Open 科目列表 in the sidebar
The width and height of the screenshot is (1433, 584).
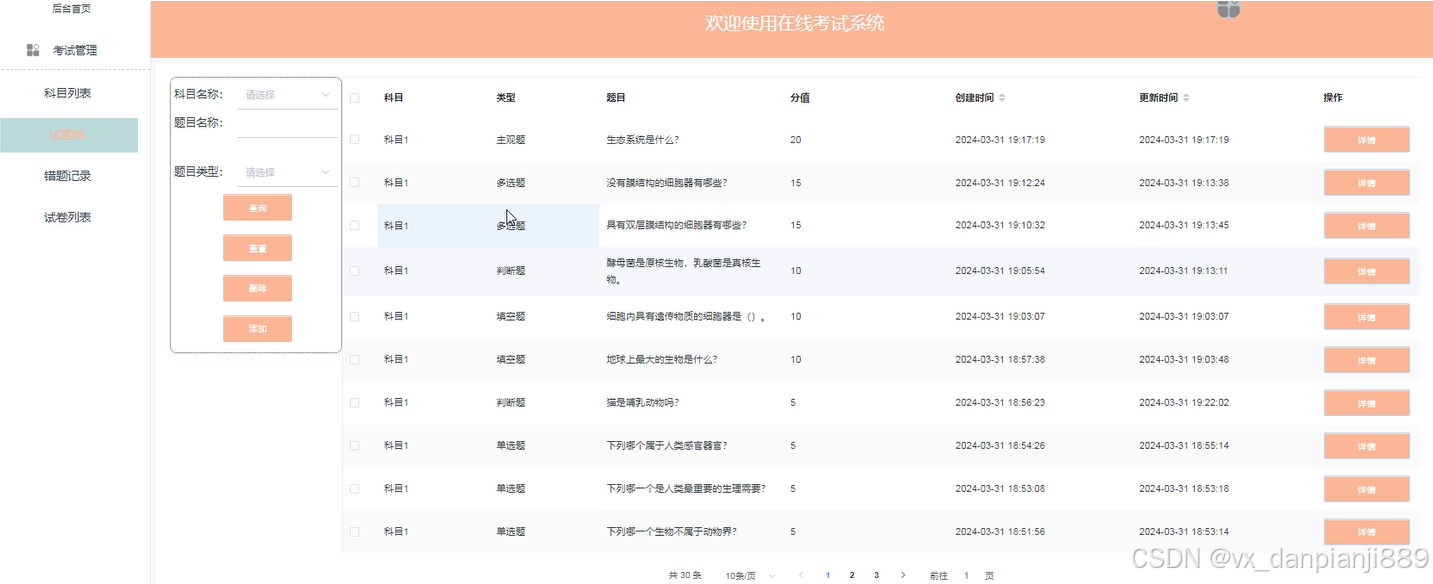(69, 93)
